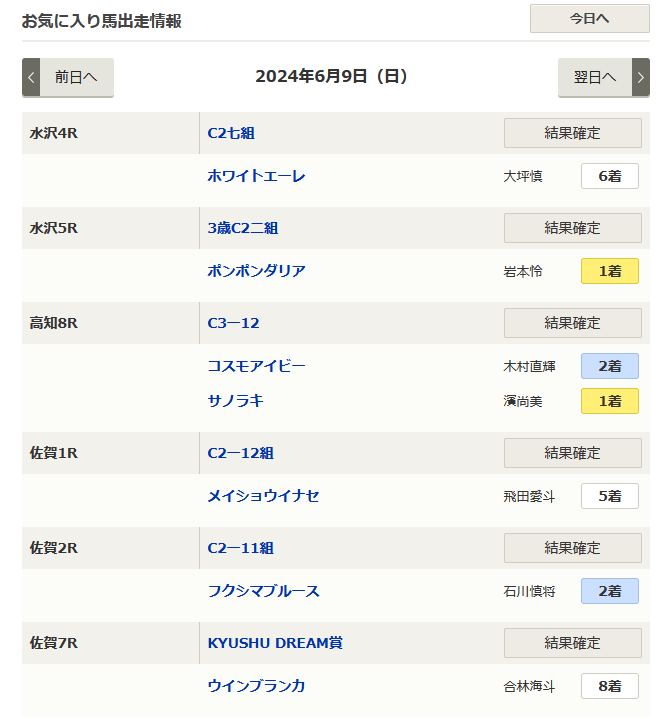The image size is (657, 719).
Task: Click the previous day left chevron icon
Action: pos(31,77)
